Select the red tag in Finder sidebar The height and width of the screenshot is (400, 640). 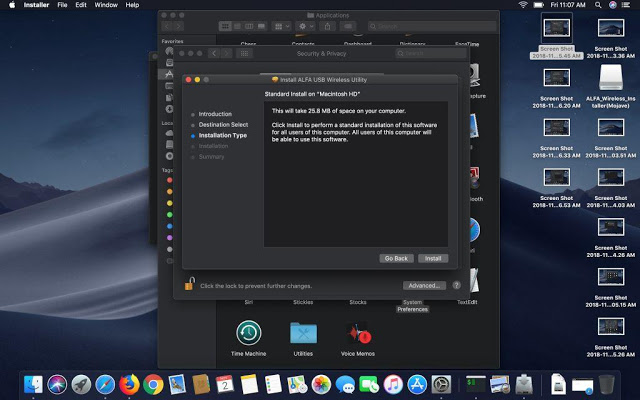[169, 181]
